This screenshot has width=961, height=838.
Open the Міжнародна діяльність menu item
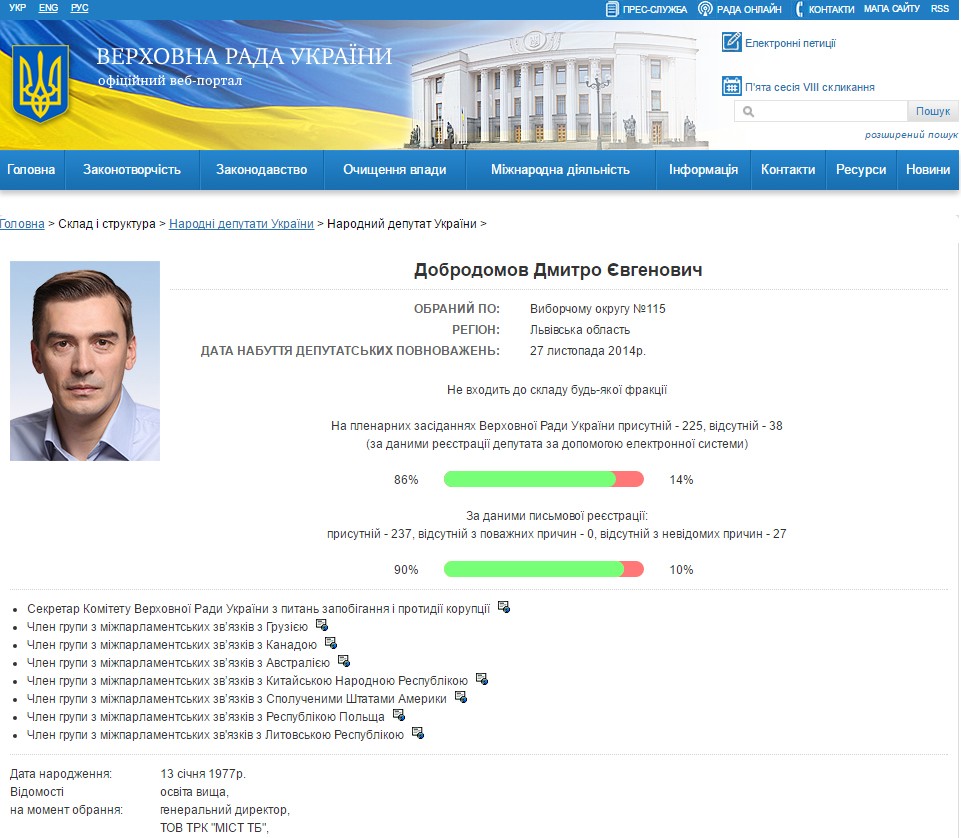click(x=560, y=170)
